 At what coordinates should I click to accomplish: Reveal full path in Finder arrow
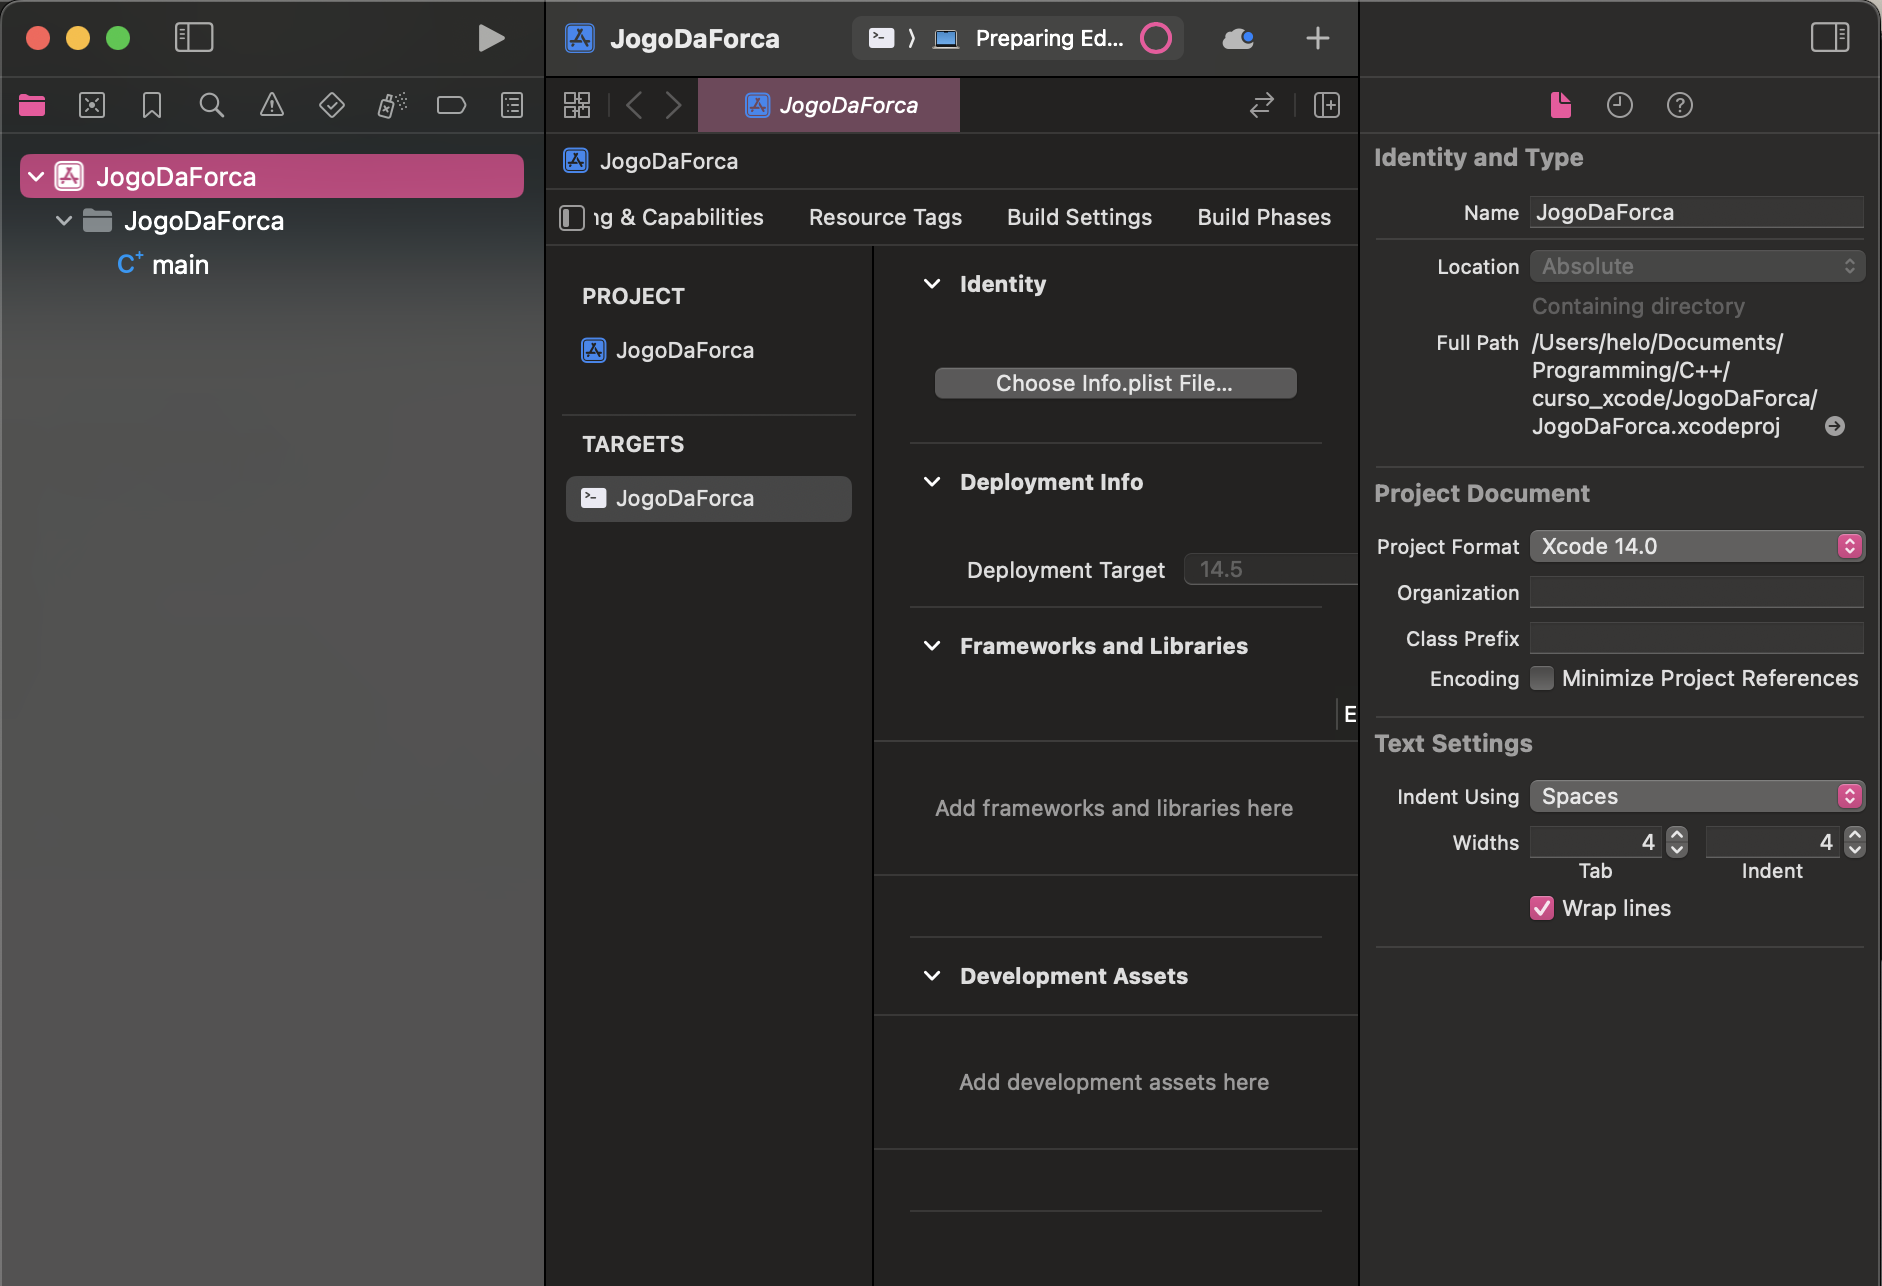pyautogui.click(x=1835, y=427)
